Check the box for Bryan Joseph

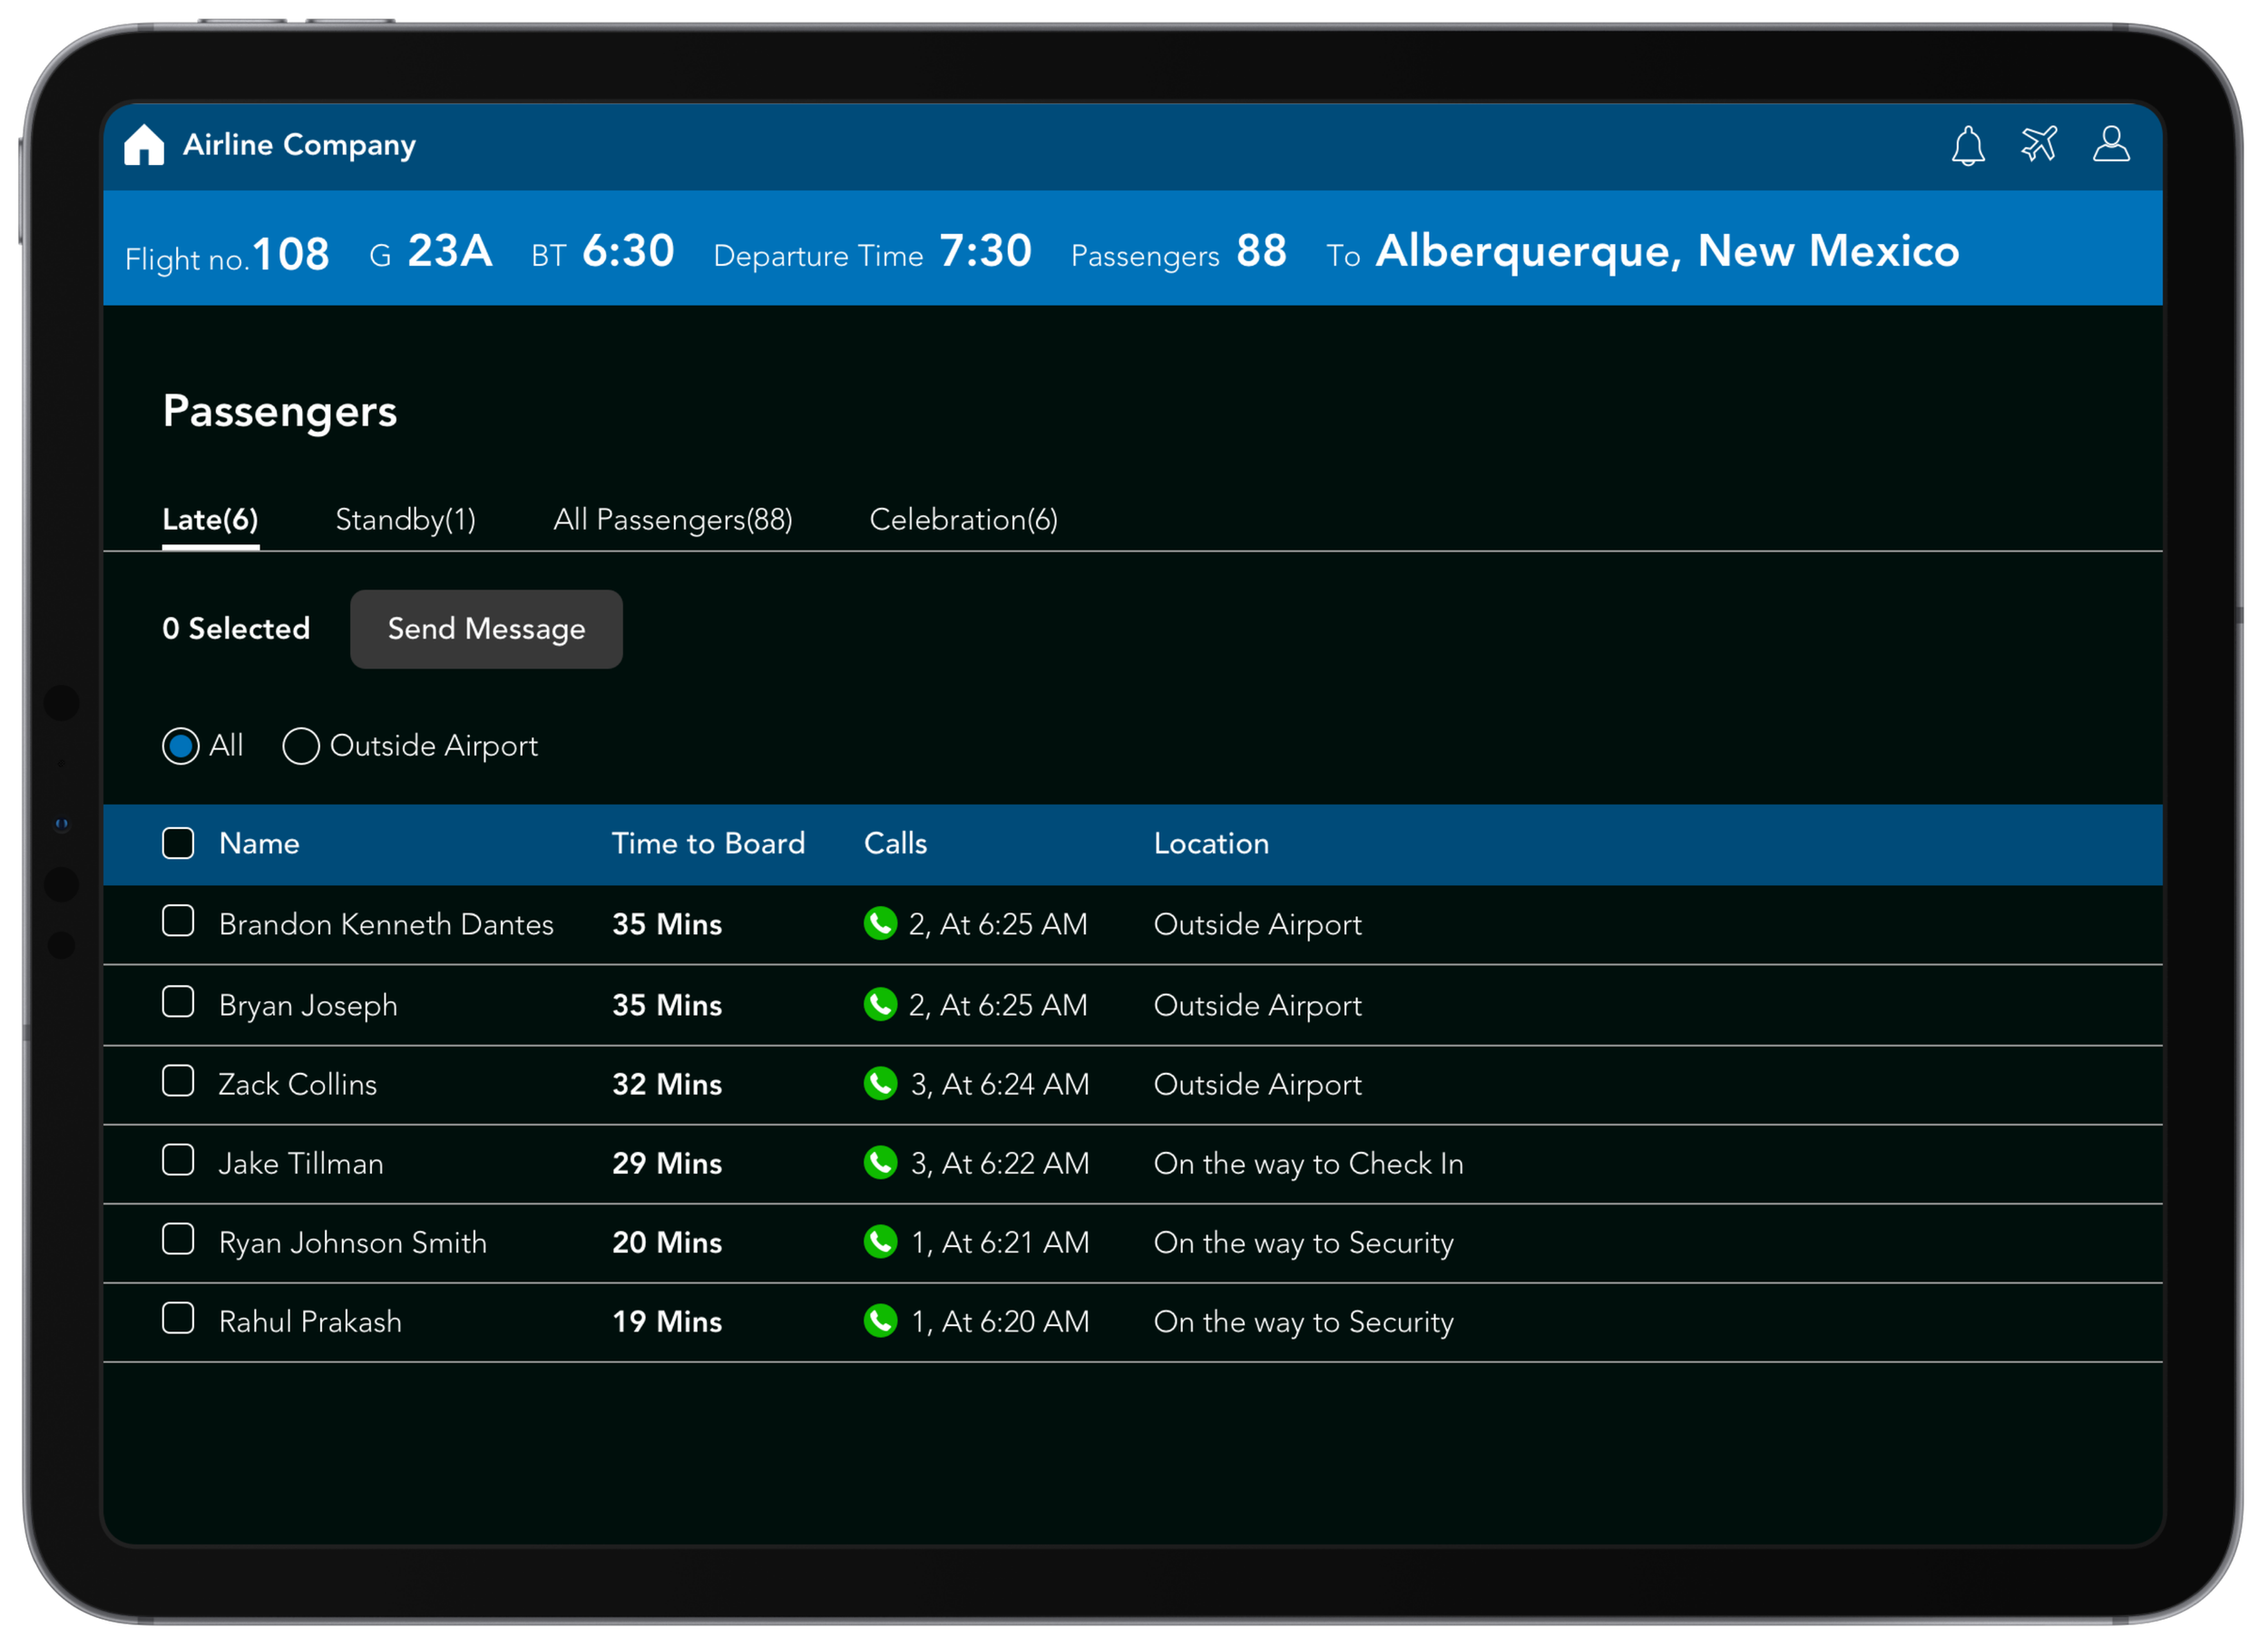178,1002
